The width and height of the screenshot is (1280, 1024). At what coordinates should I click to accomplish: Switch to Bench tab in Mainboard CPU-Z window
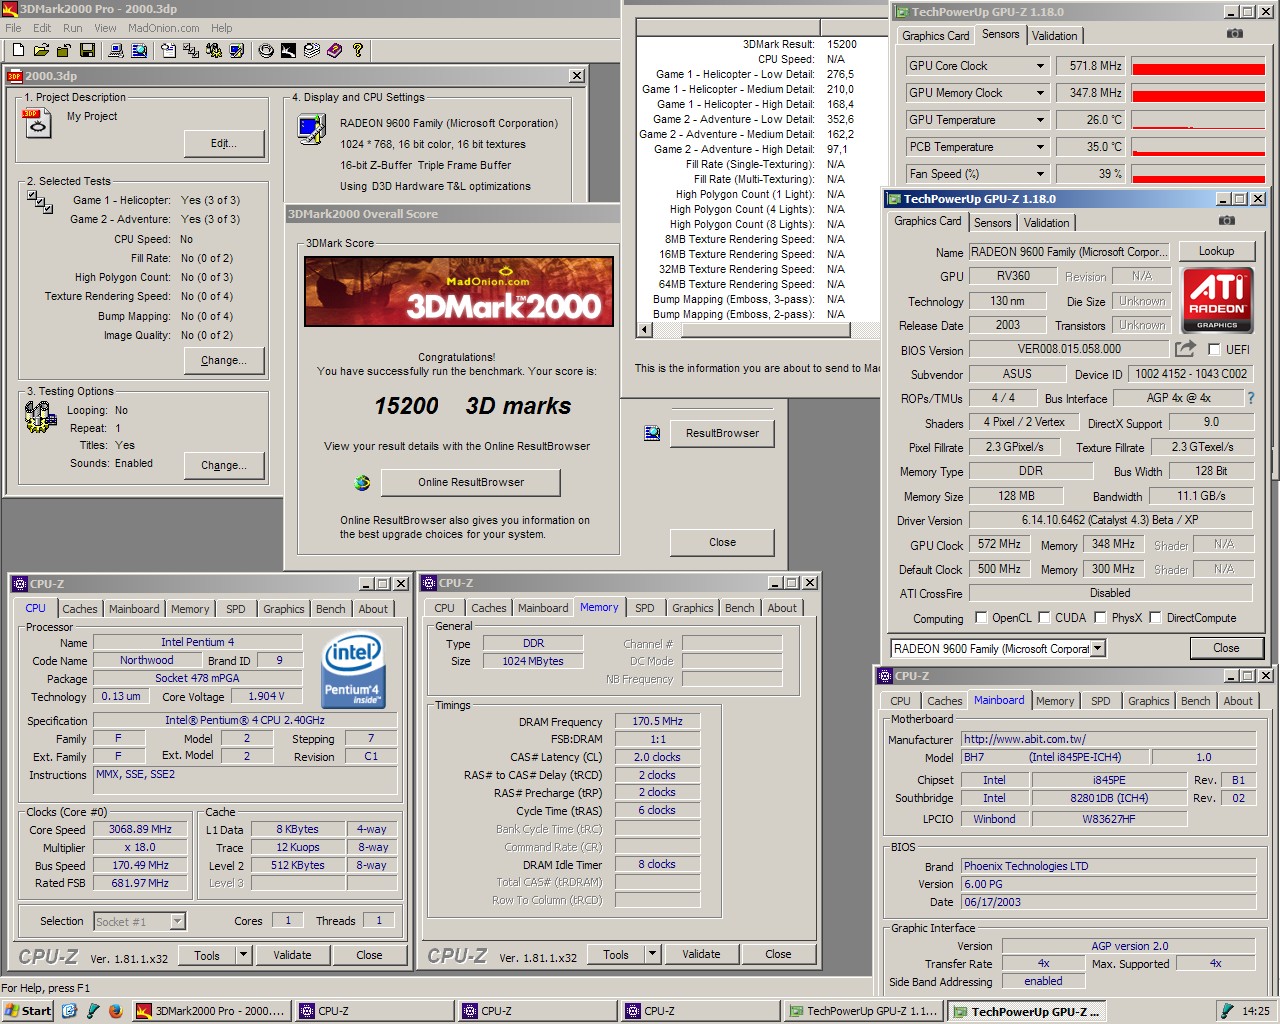[x=1195, y=701]
